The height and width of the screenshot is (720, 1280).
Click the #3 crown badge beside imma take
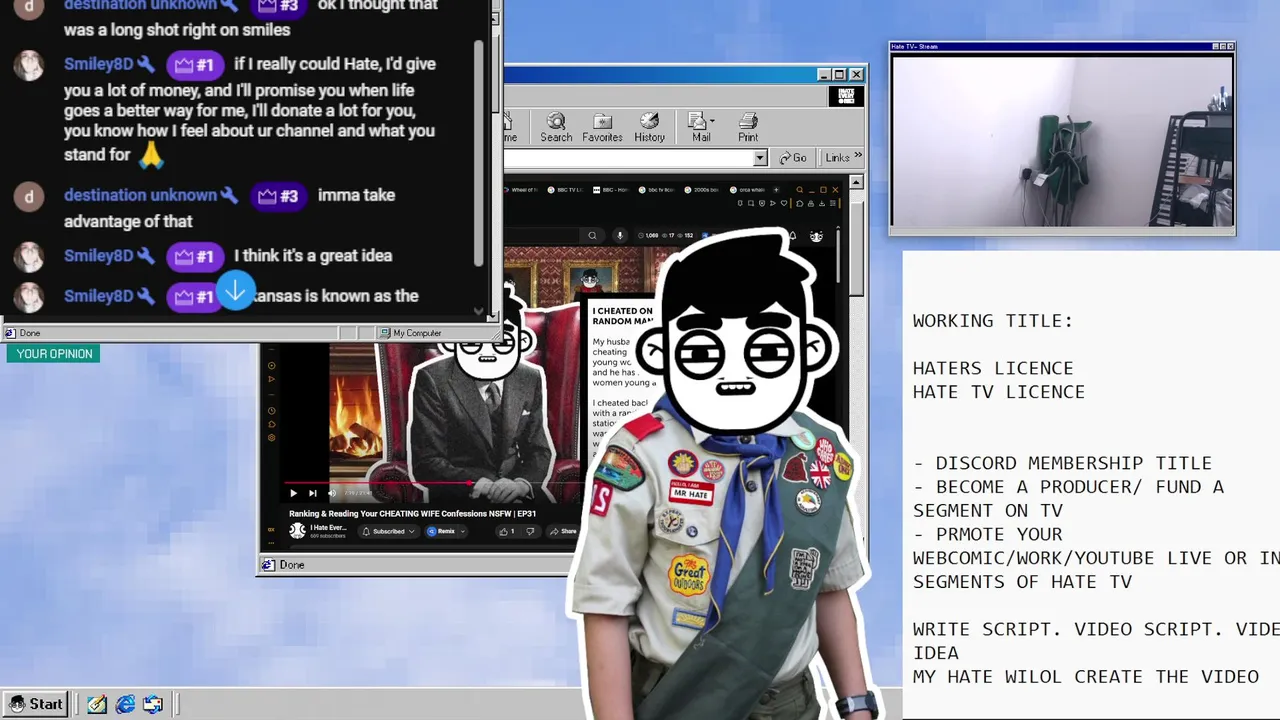click(278, 196)
